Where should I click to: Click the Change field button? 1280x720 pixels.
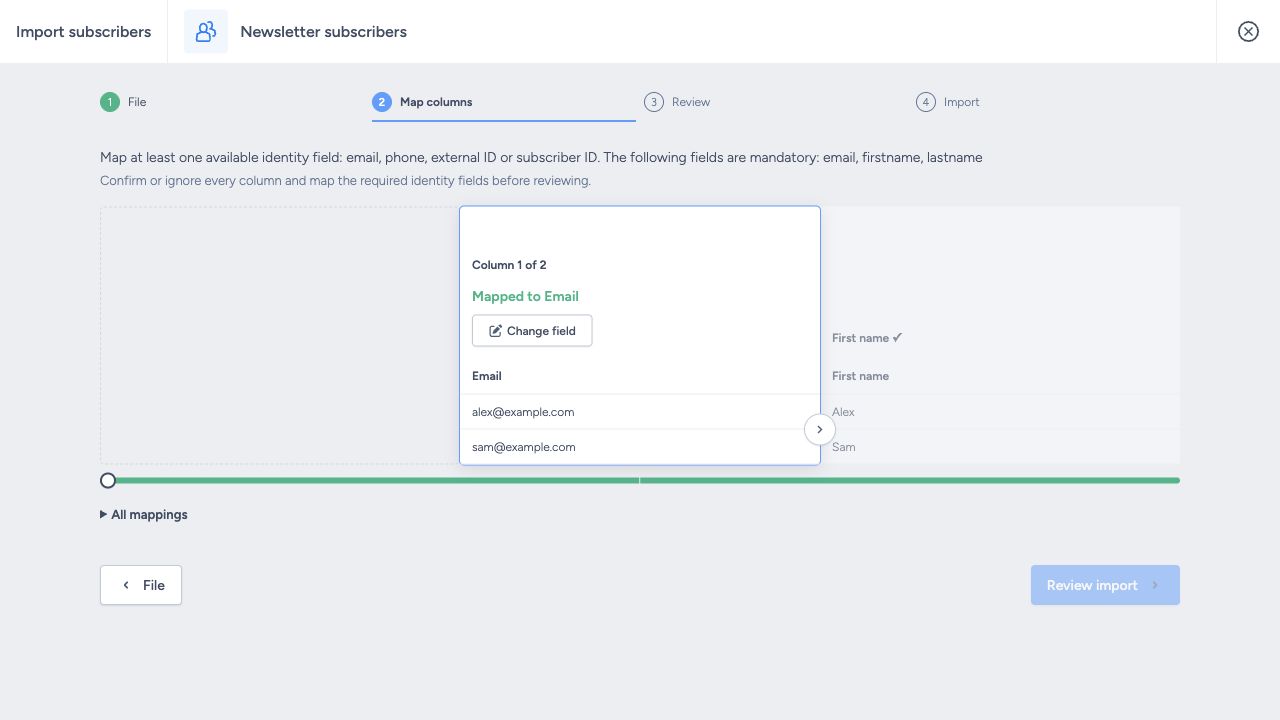click(532, 331)
